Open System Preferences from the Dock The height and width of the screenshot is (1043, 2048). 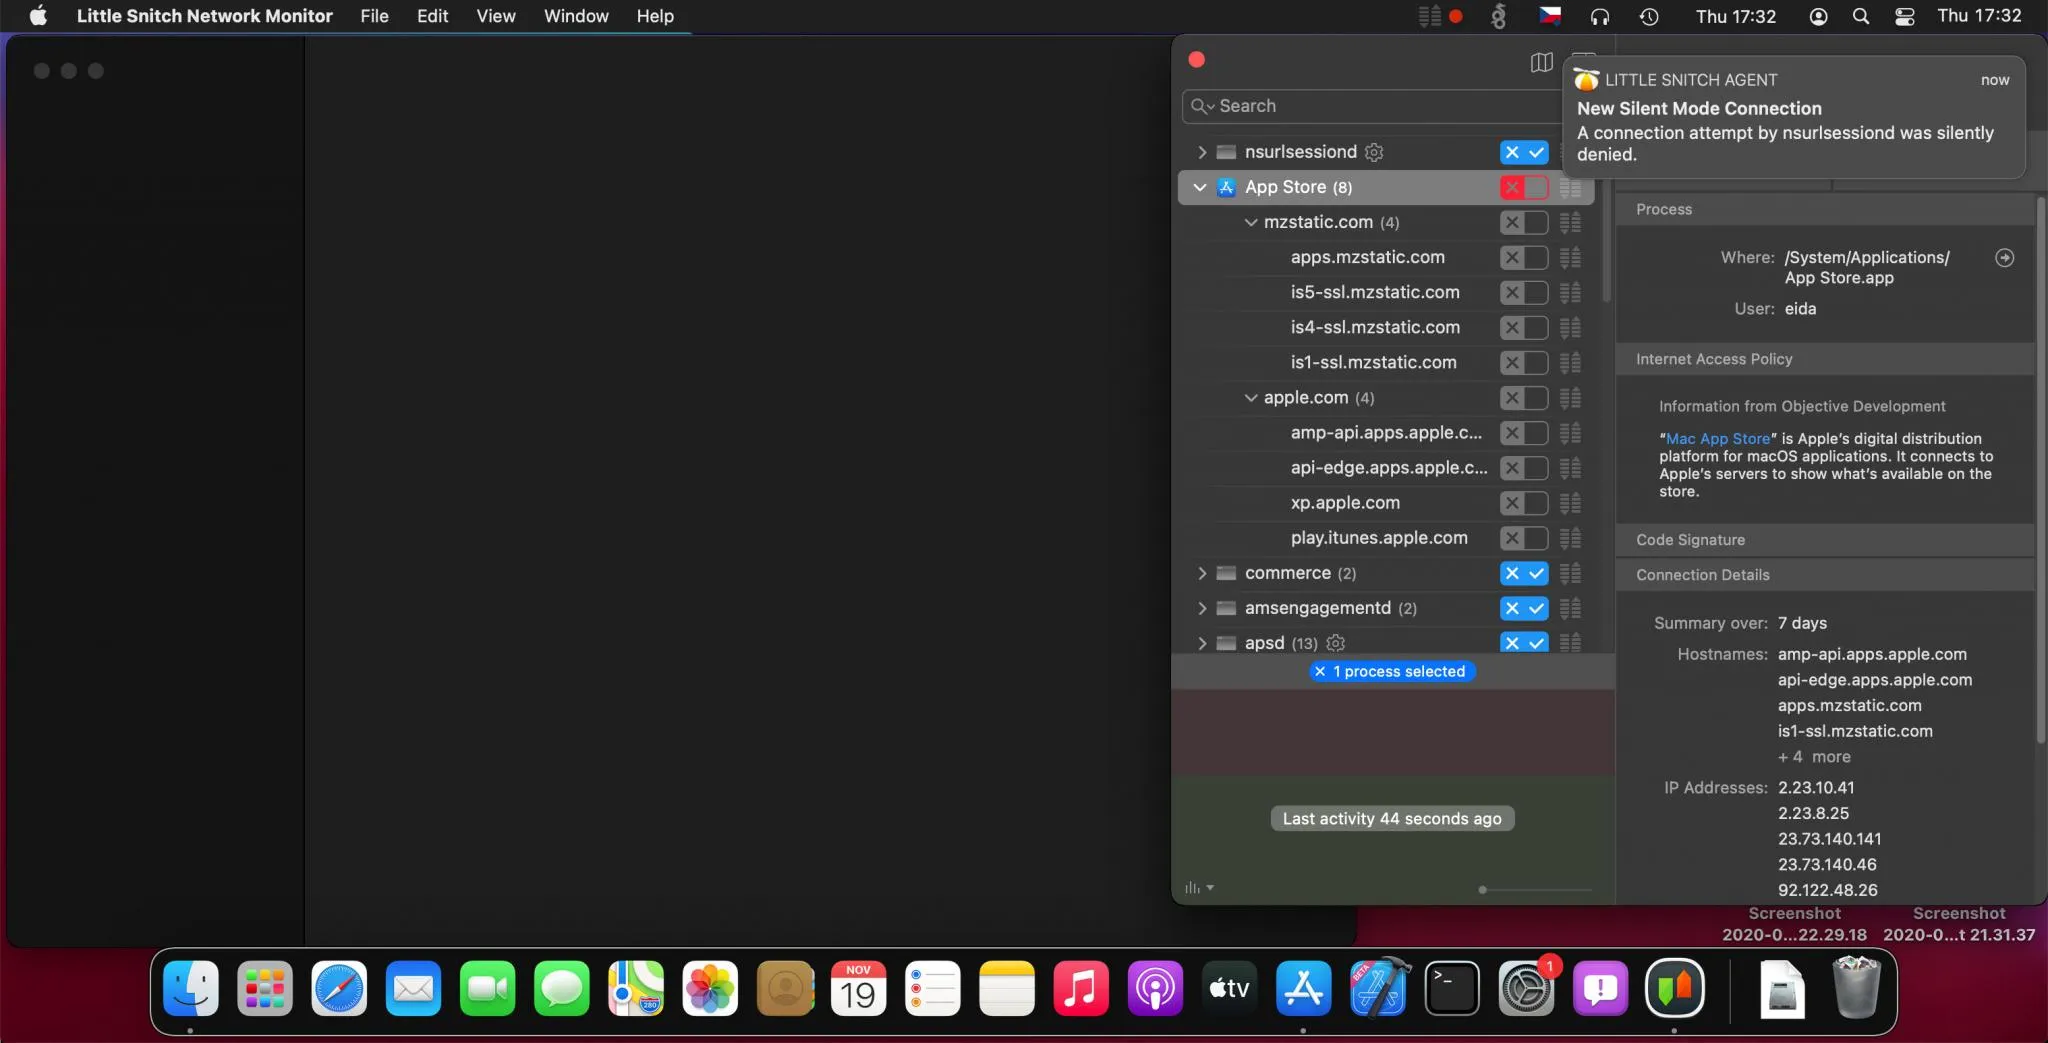[1526, 989]
